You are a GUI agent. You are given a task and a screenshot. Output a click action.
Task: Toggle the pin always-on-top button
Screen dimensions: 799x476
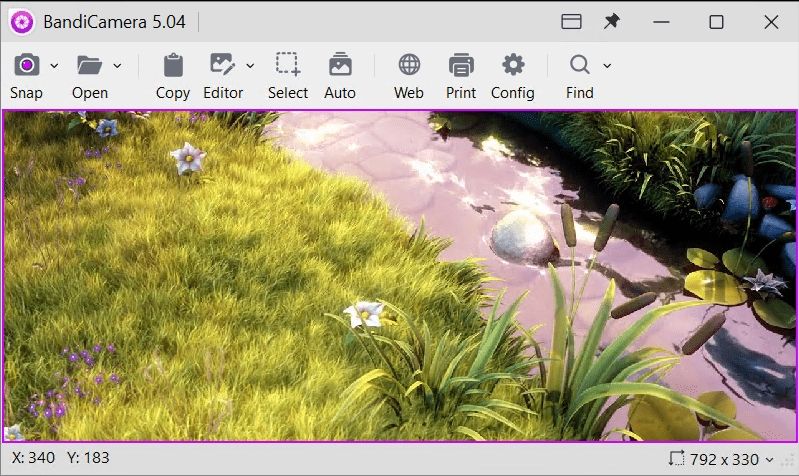612,22
